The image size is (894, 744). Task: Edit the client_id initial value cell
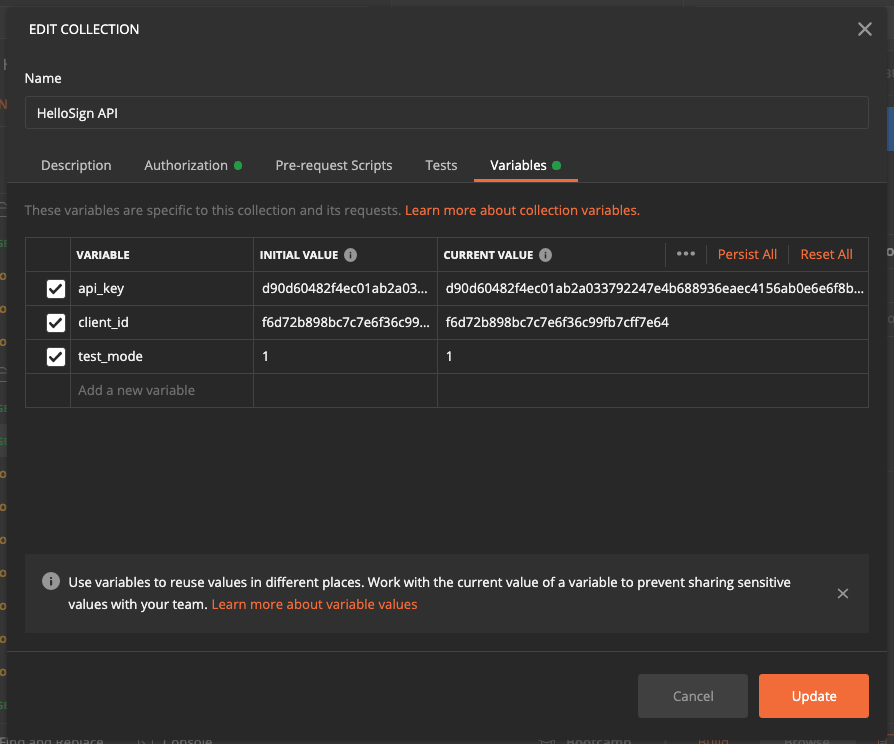[x=345, y=323]
